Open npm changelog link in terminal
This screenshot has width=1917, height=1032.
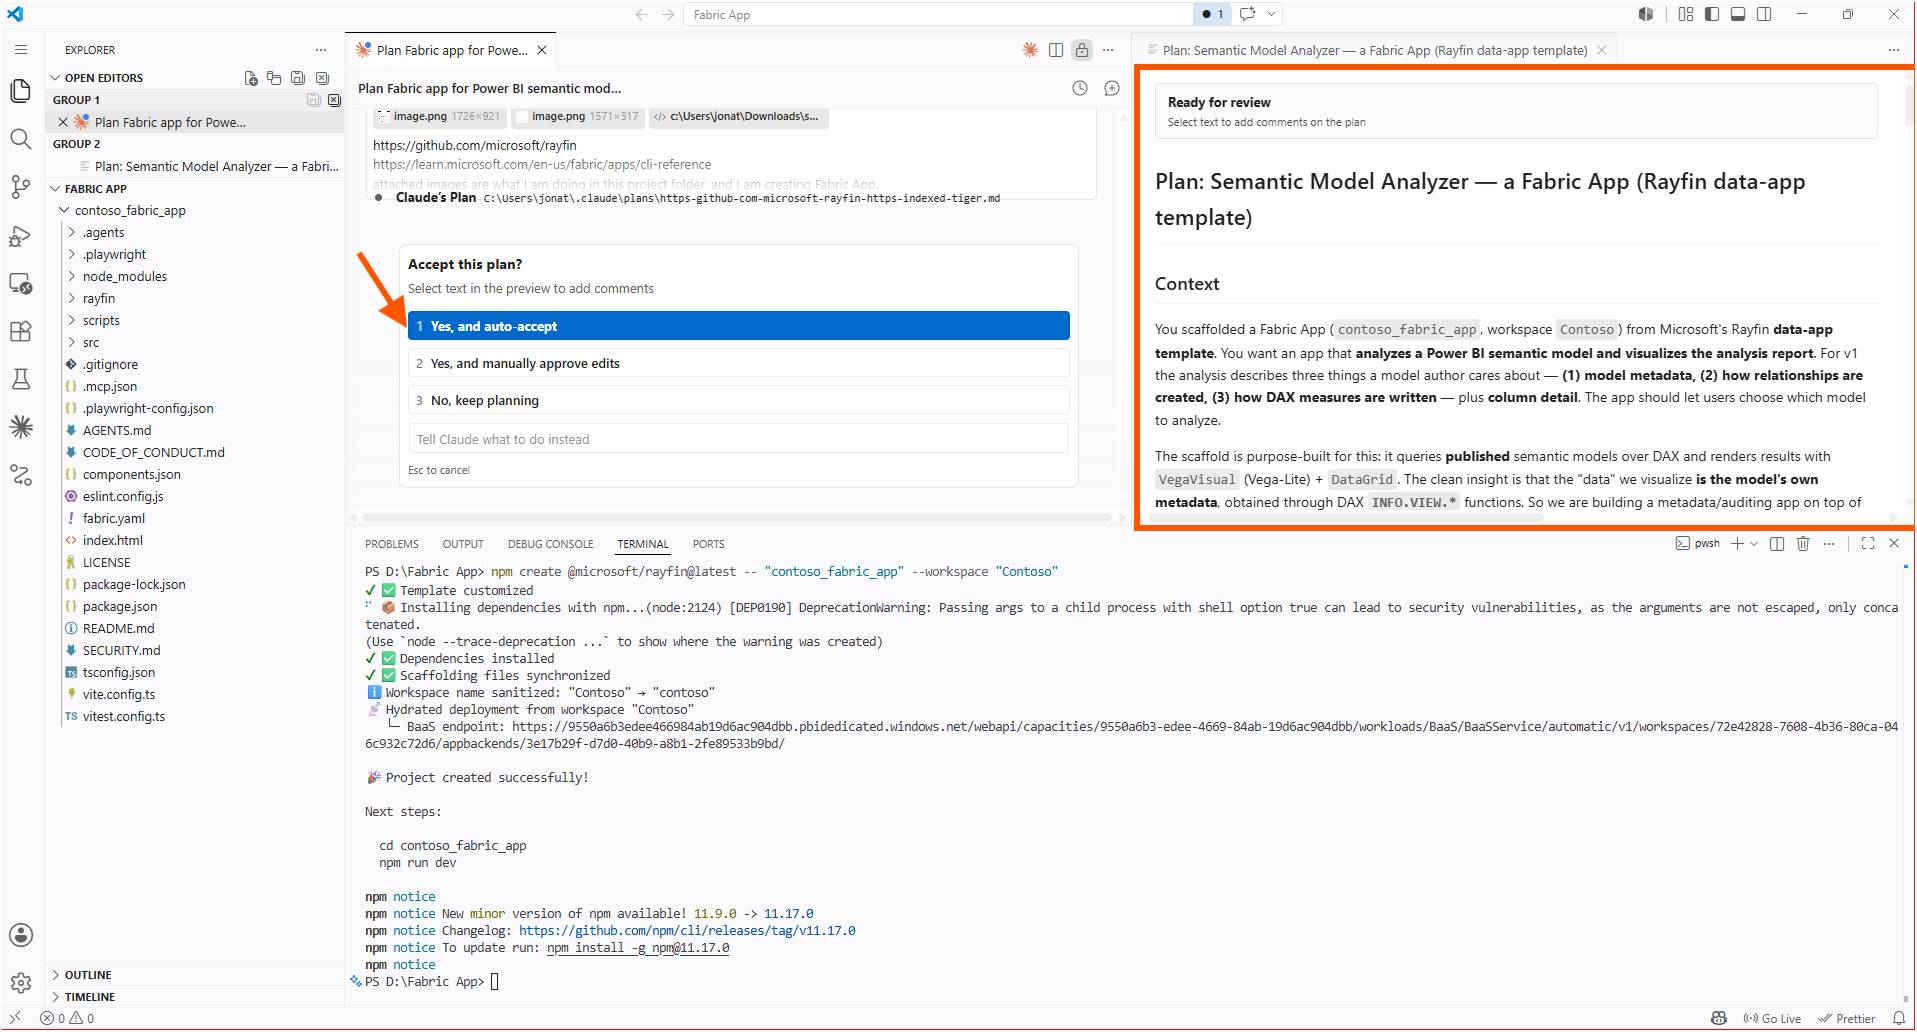[687, 931]
